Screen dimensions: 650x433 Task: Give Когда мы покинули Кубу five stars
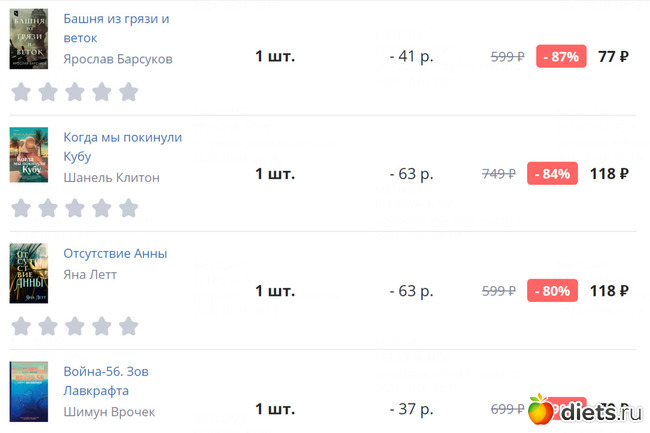coord(128,208)
